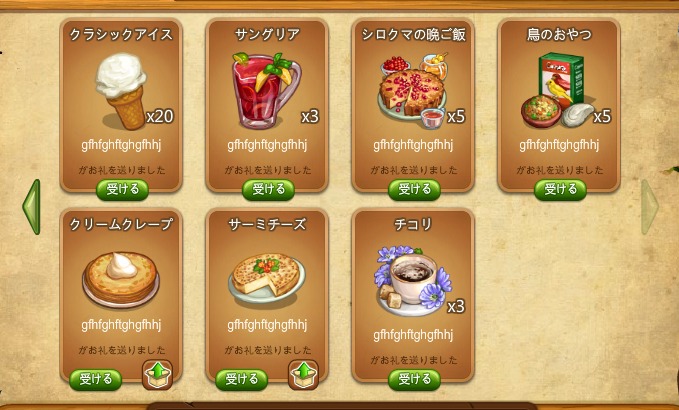Accept the チコリ gift
679x410 pixels.
[x=414, y=380]
